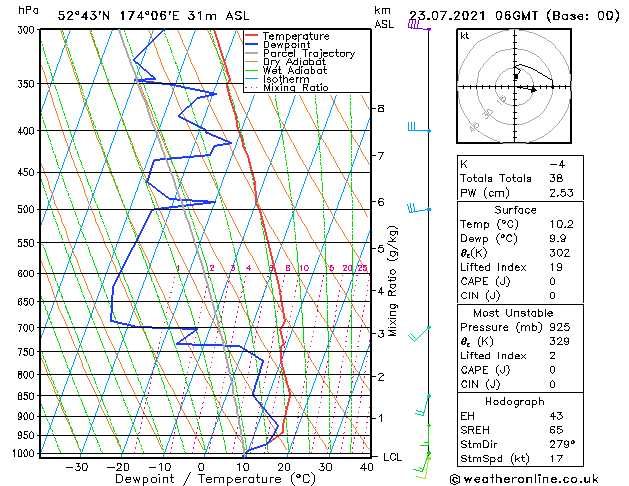Click the km altitude tick label '5'
Viewport: 629px width, 486px height.
[x=381, y=249]
